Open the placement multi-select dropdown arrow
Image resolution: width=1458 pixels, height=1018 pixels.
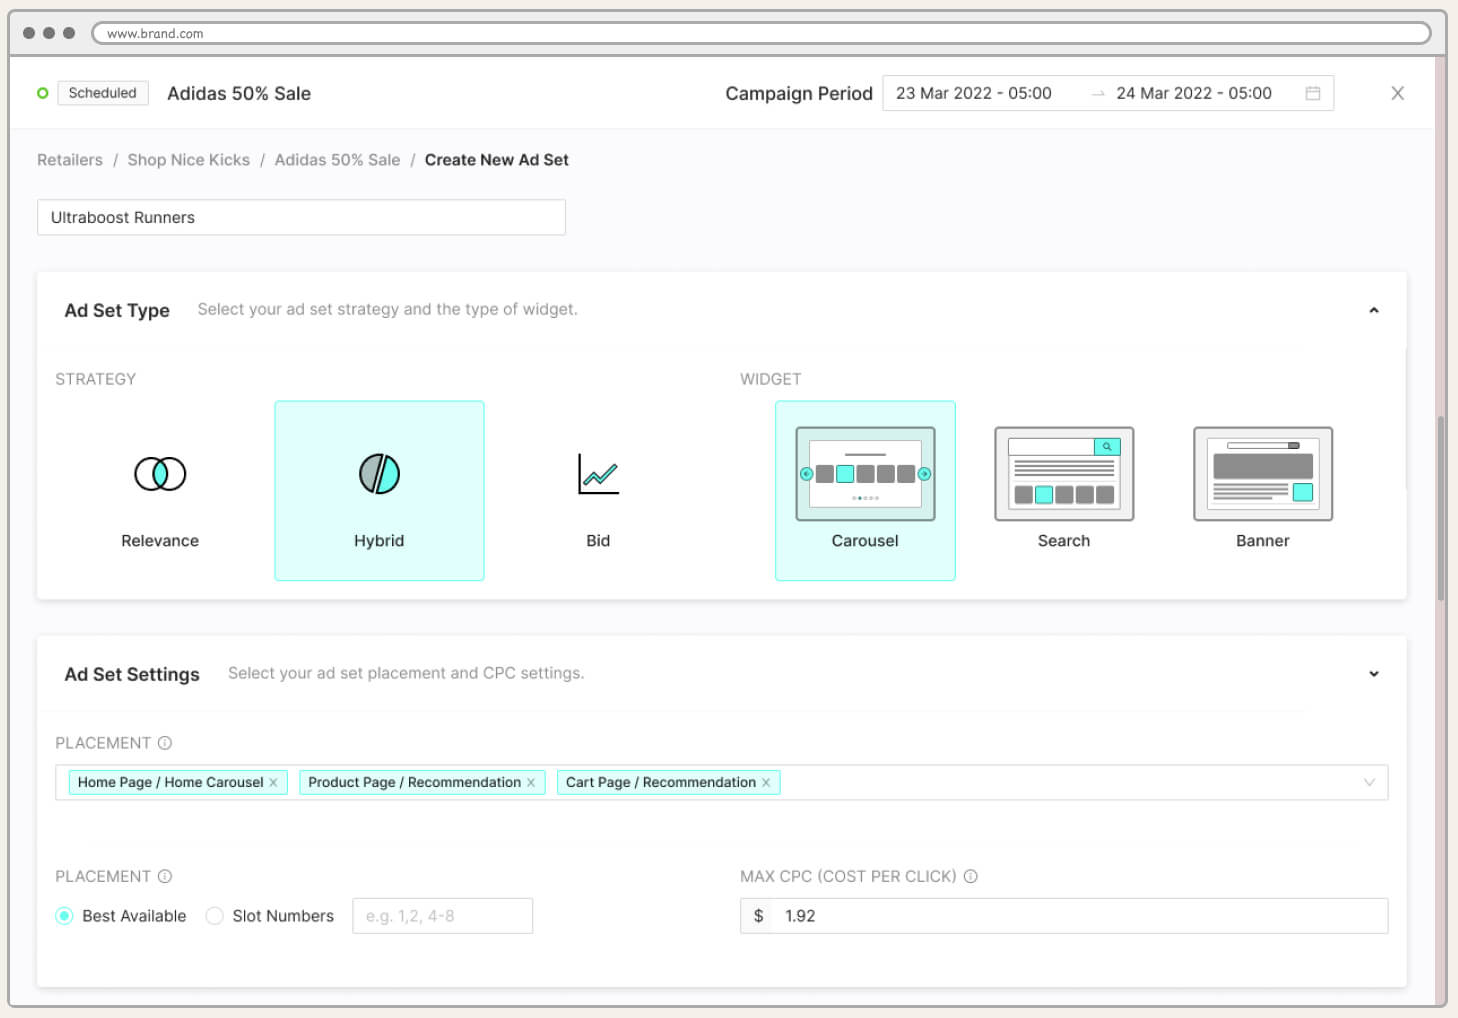1369,782
